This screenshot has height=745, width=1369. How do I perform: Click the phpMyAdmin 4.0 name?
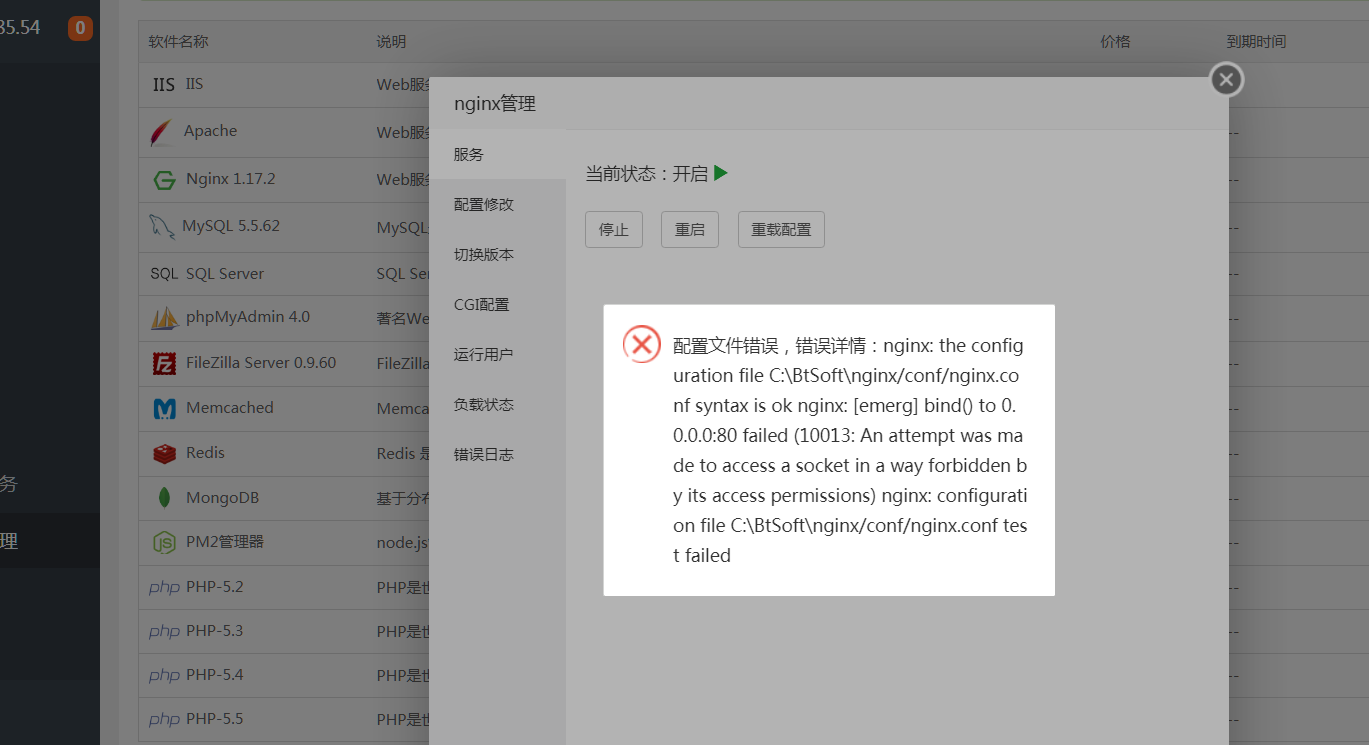tap(248, 317)
